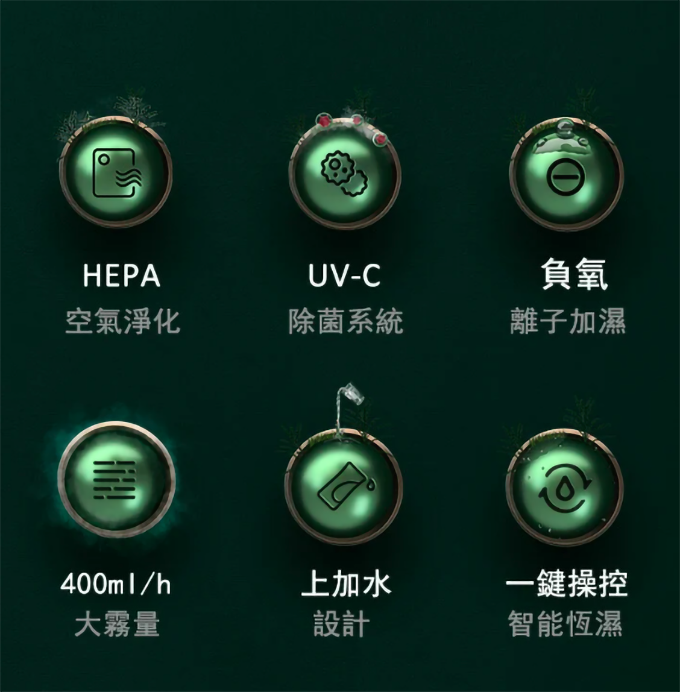680x692 pixels.
Task: Click the HEPA air filter icon
Action: click(116, 173)
